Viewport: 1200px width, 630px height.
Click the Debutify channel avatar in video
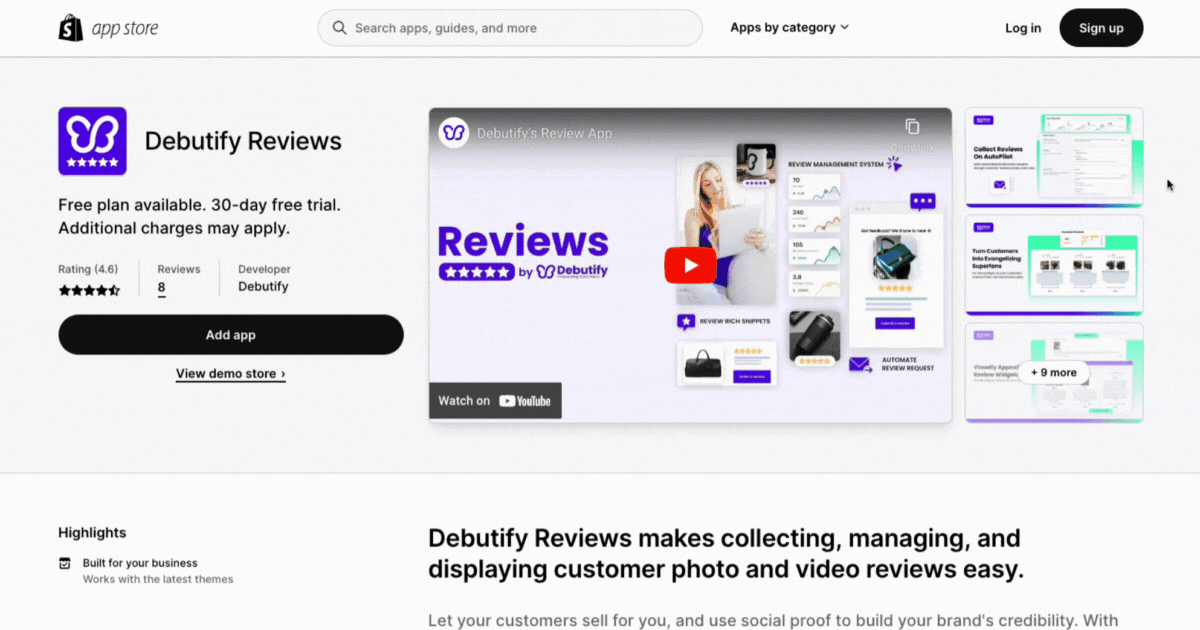click(454, 133)
